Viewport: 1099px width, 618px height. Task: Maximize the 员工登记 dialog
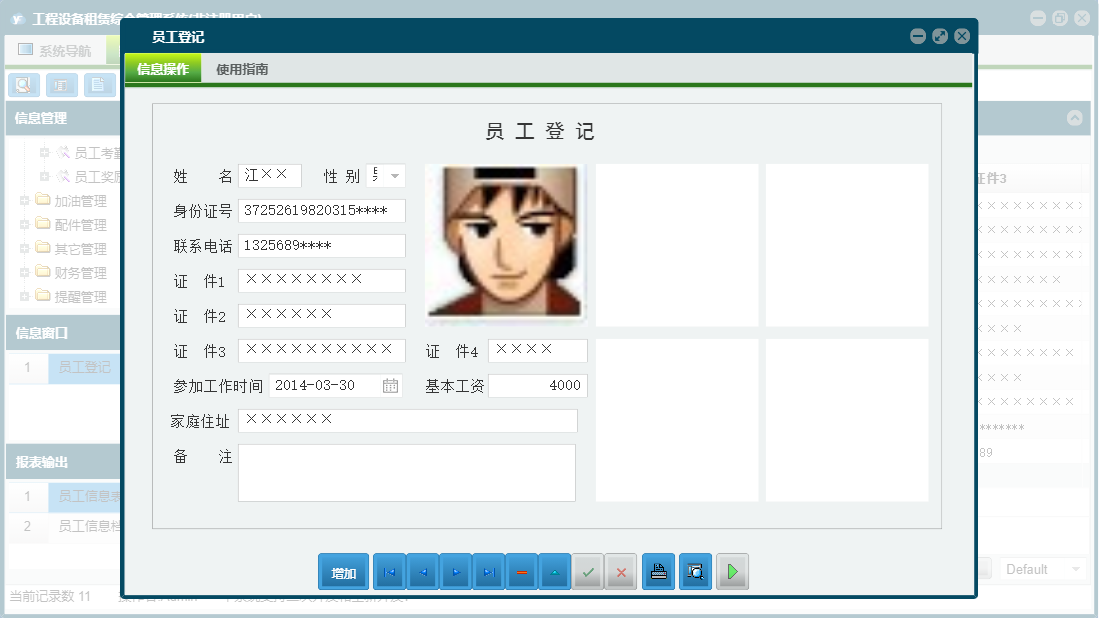click(x=940, y=36)
